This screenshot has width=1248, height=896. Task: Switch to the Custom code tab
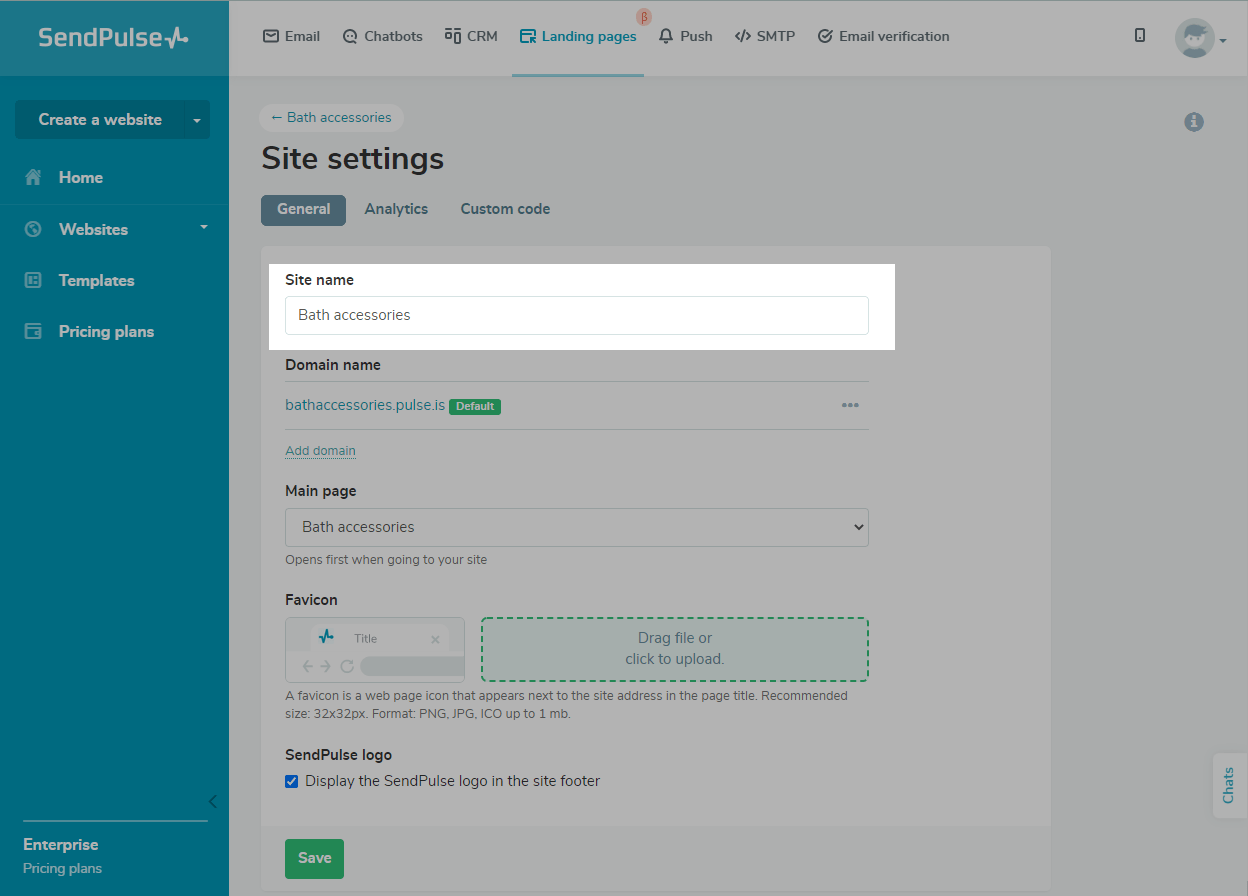(x=505, y=209)
